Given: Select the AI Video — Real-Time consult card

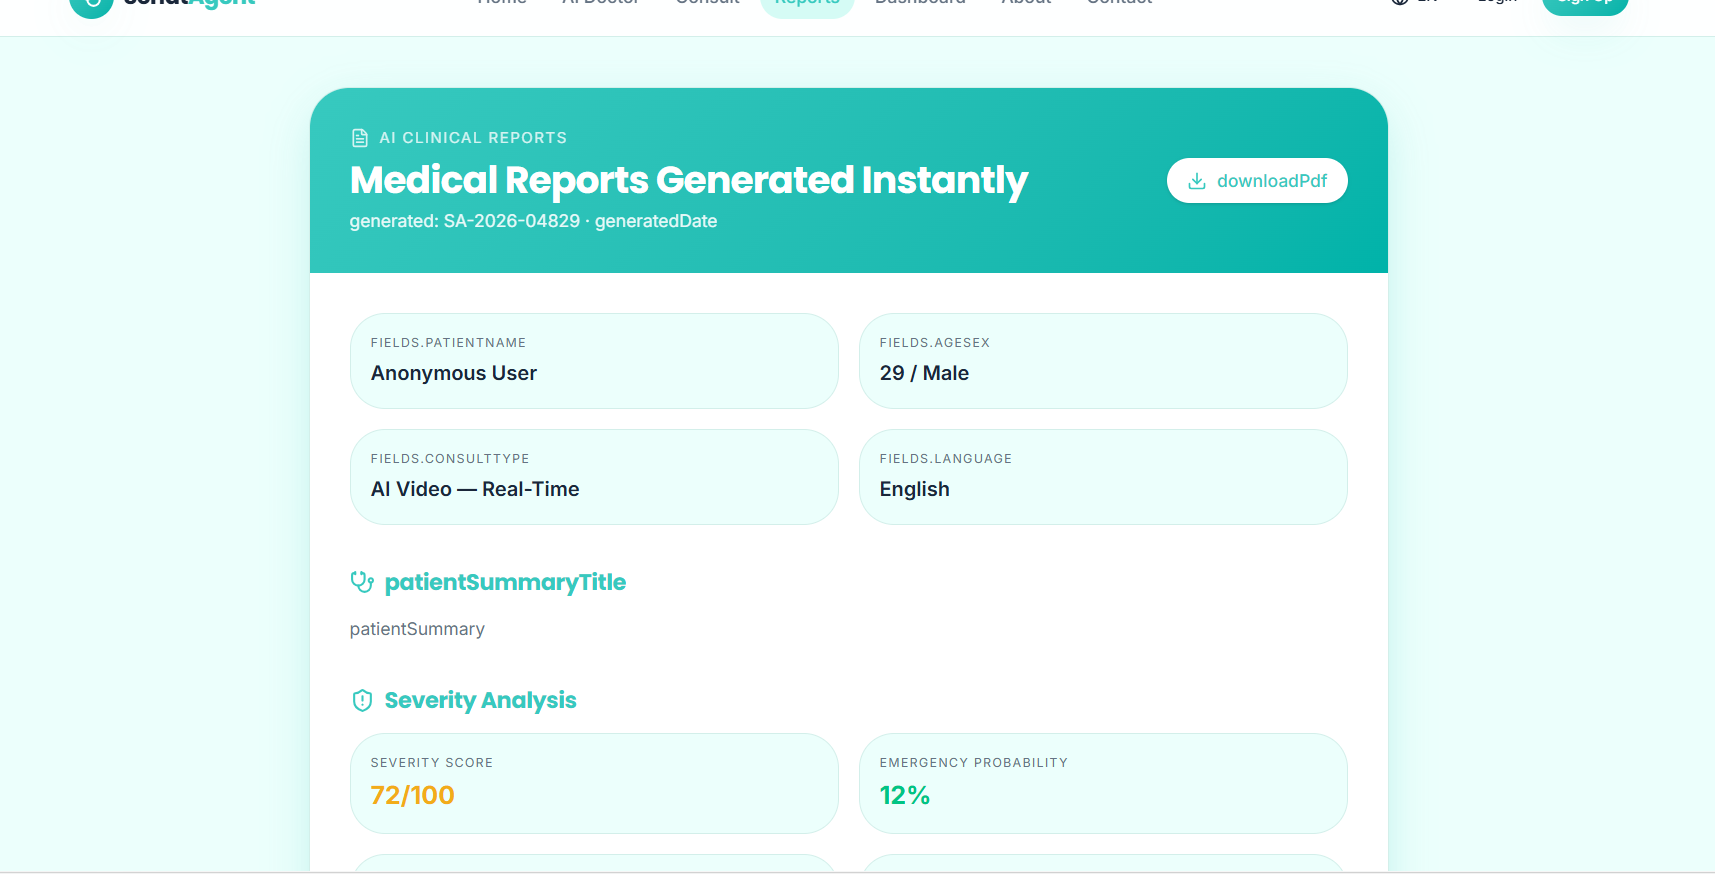Looking at the screenshot, I should tap(594, 477).
